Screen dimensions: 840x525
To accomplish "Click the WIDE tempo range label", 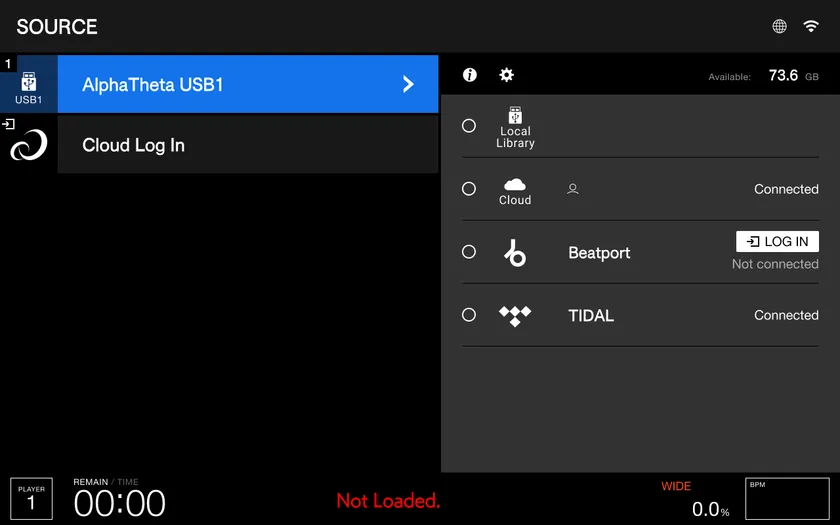I will coord(676,486).
